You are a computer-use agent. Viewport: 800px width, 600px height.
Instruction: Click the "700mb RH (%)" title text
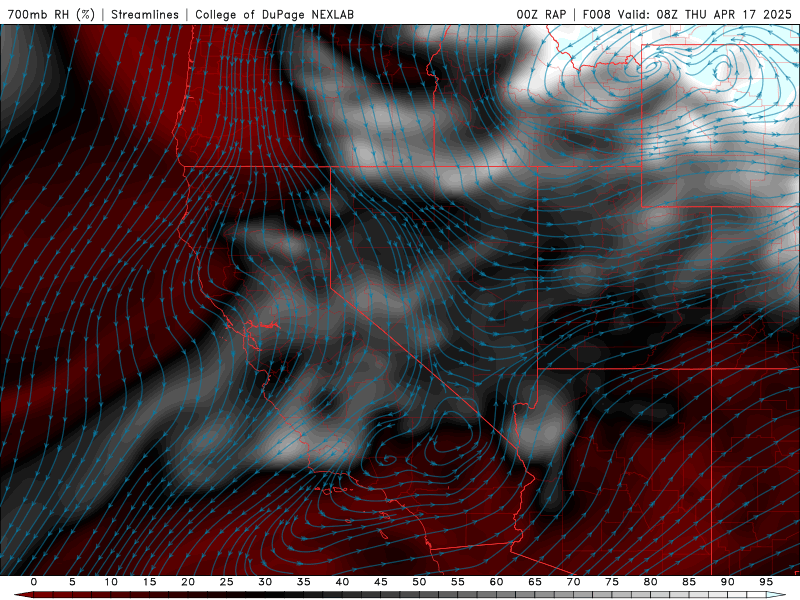[51, 14]
